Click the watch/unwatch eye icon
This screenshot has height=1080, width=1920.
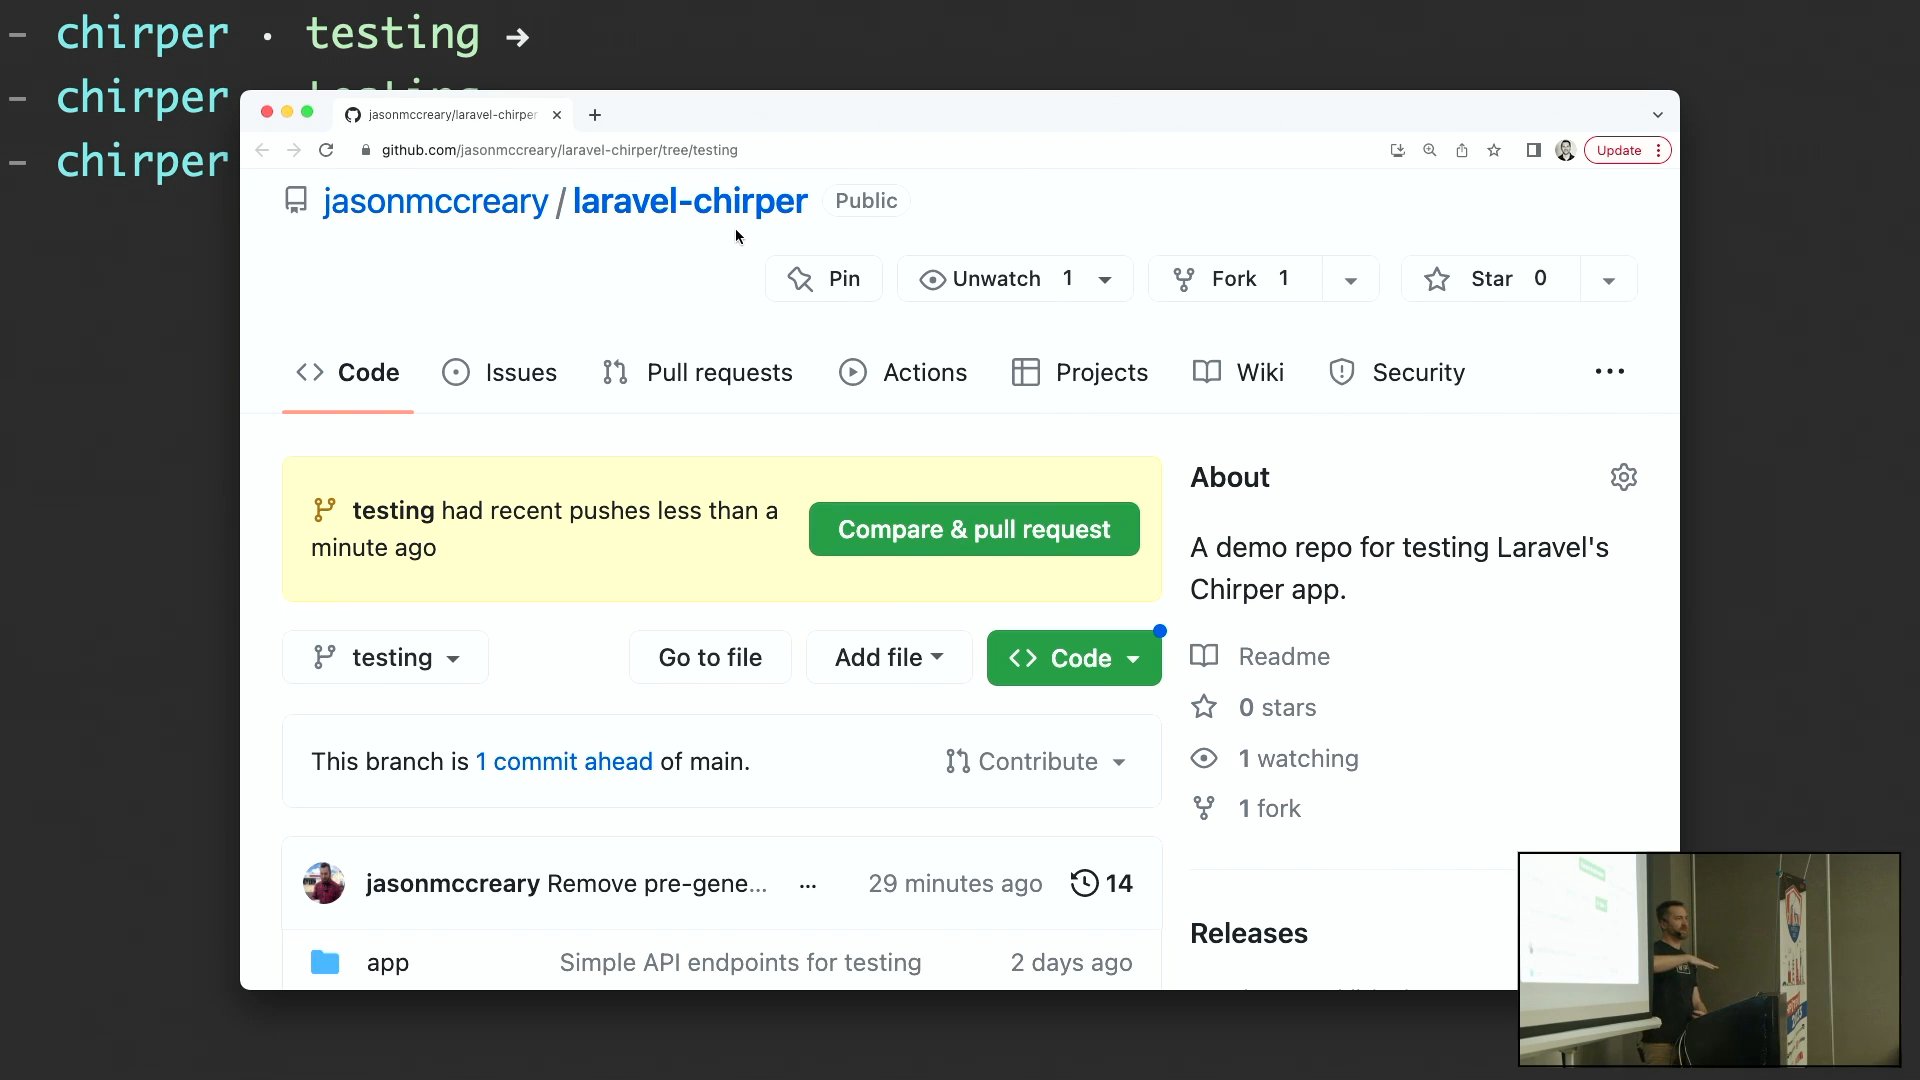[x=934, y=278]
